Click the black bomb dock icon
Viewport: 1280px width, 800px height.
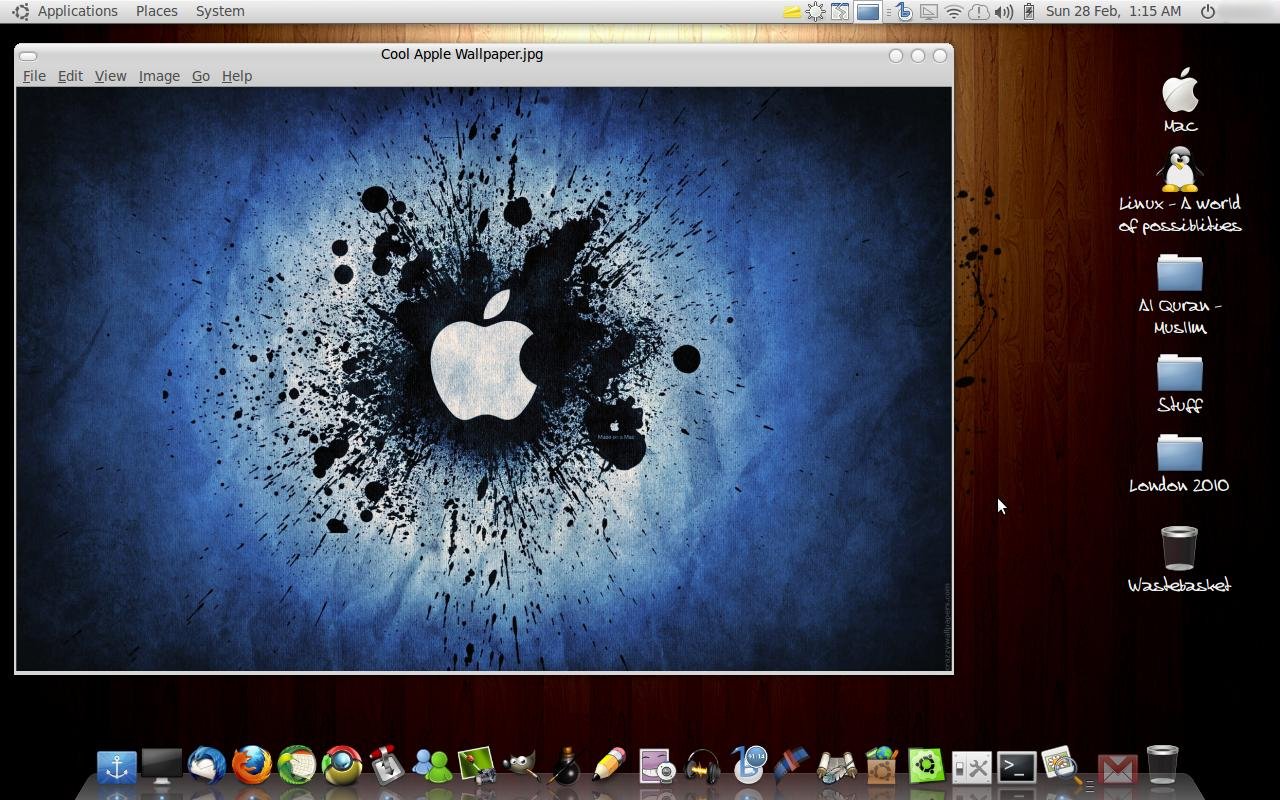[x=566, y=766]
